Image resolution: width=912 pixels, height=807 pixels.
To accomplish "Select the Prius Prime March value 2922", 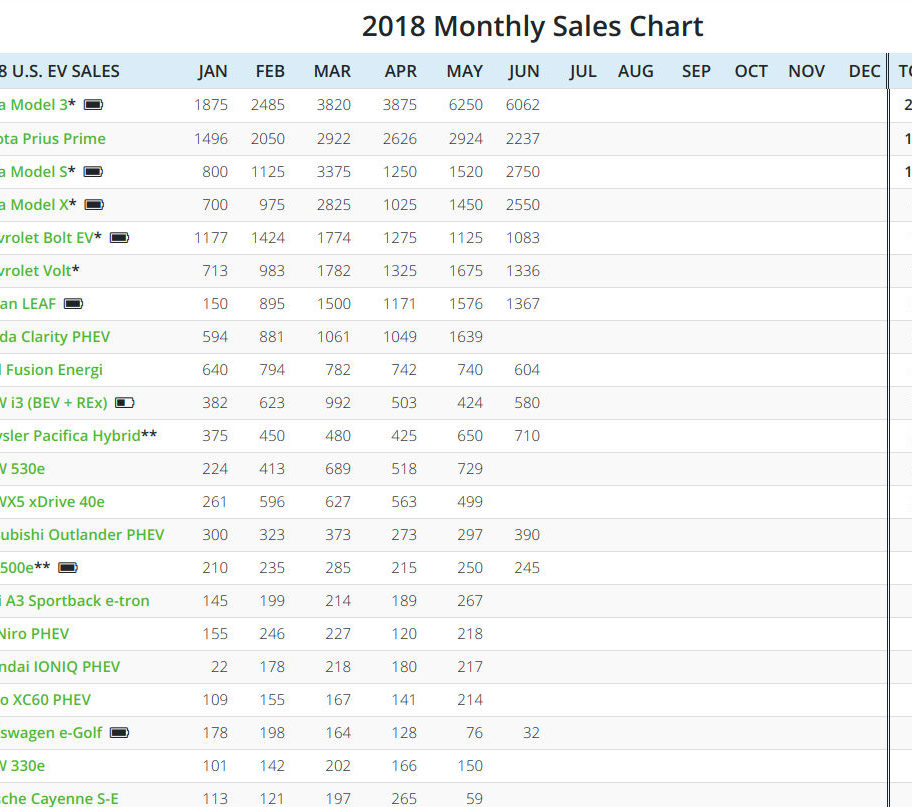I will [x=334, y=138].
